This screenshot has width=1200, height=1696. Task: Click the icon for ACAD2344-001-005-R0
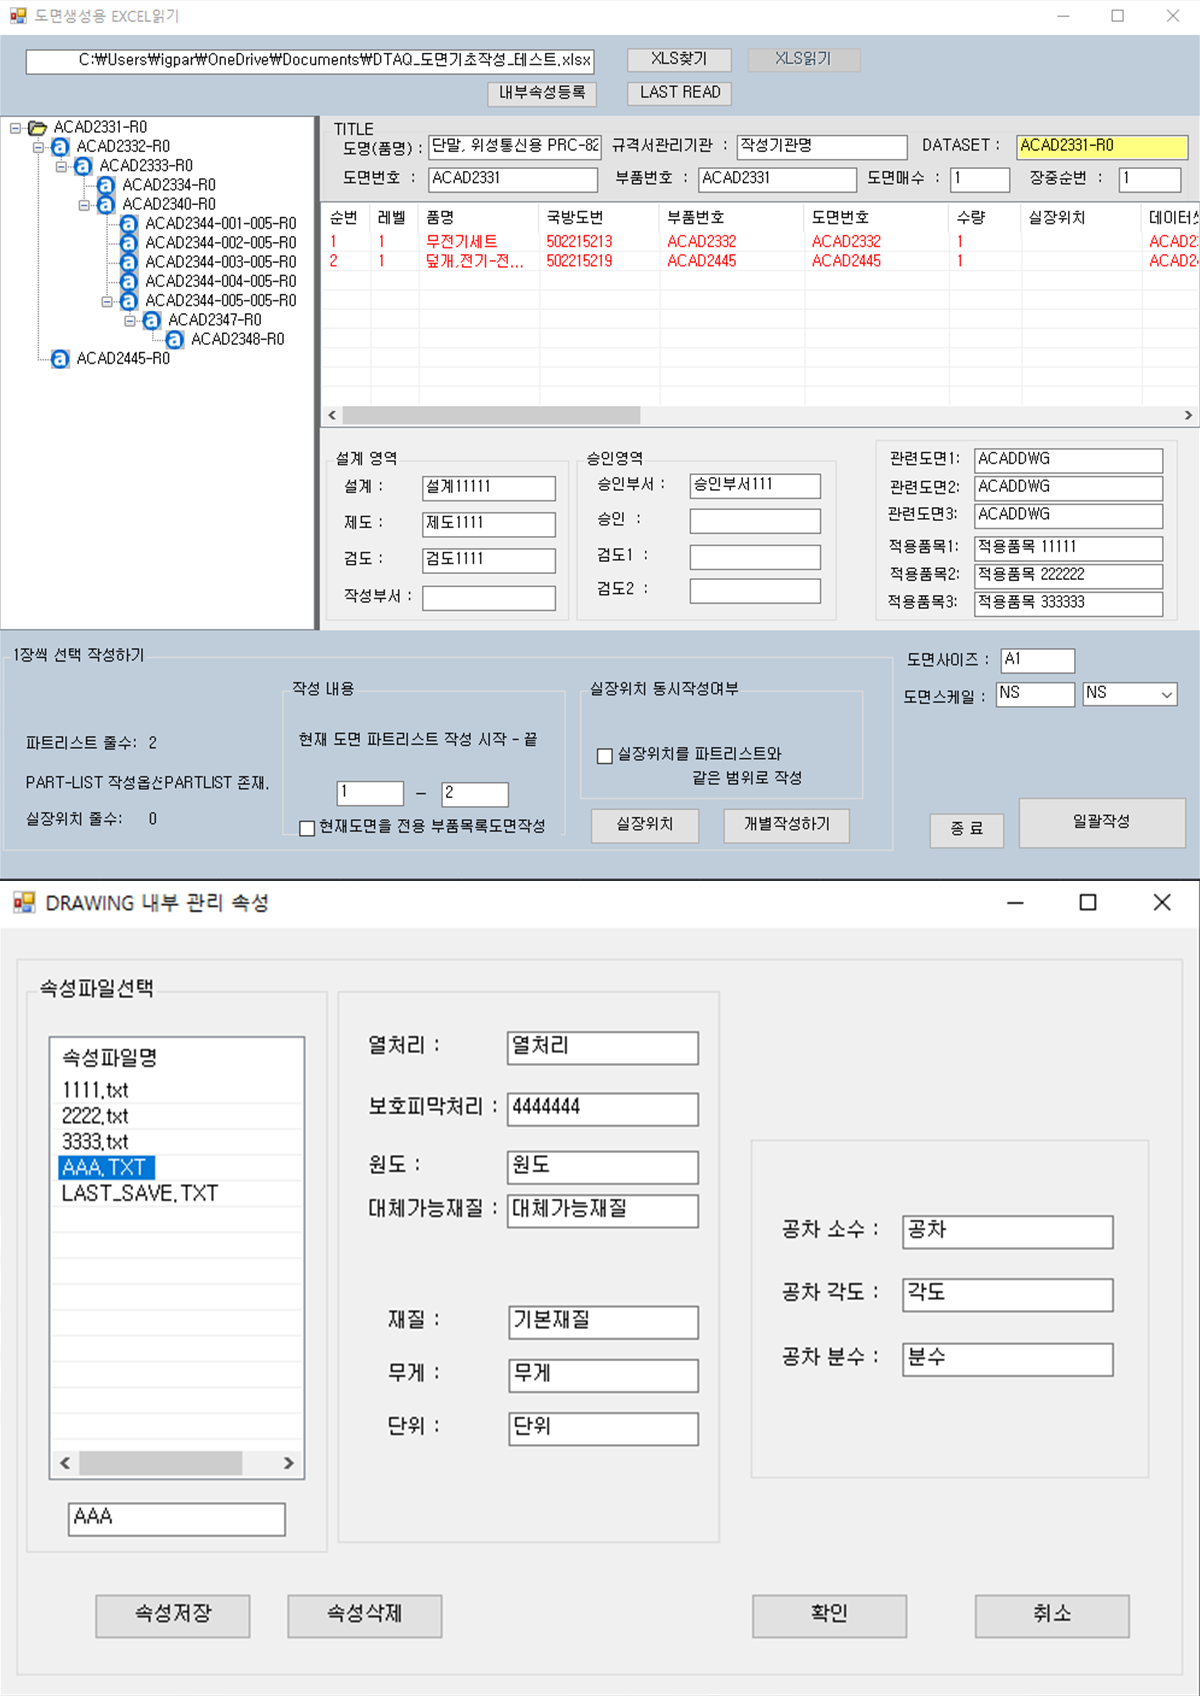tap(129, 224)
